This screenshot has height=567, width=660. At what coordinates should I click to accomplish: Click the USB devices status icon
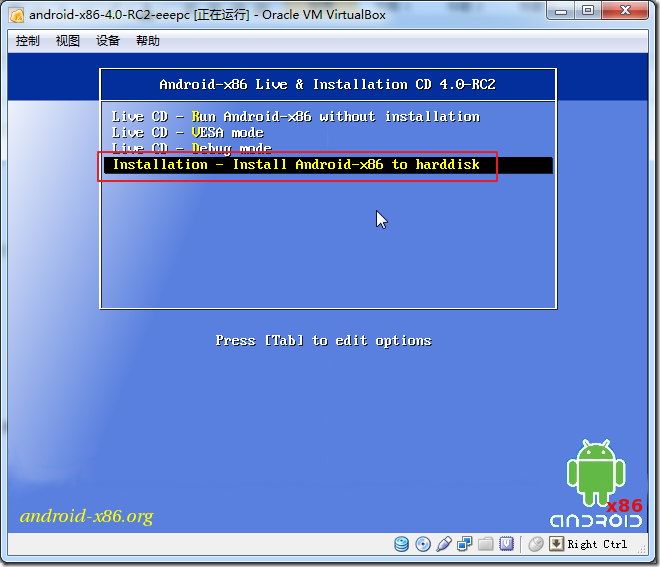click(x=444, y=544)
